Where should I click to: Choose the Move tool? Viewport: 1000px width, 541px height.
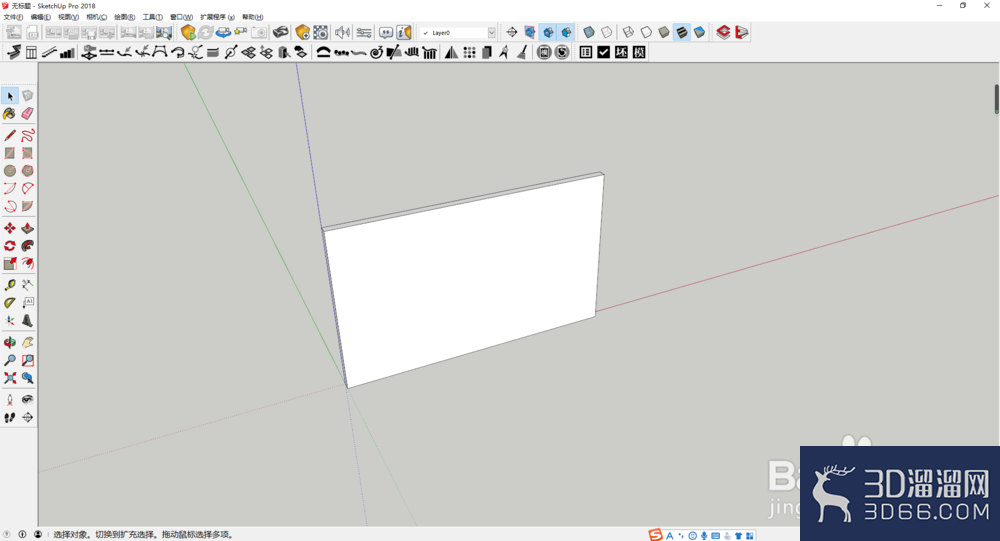[x=10, y=228]
